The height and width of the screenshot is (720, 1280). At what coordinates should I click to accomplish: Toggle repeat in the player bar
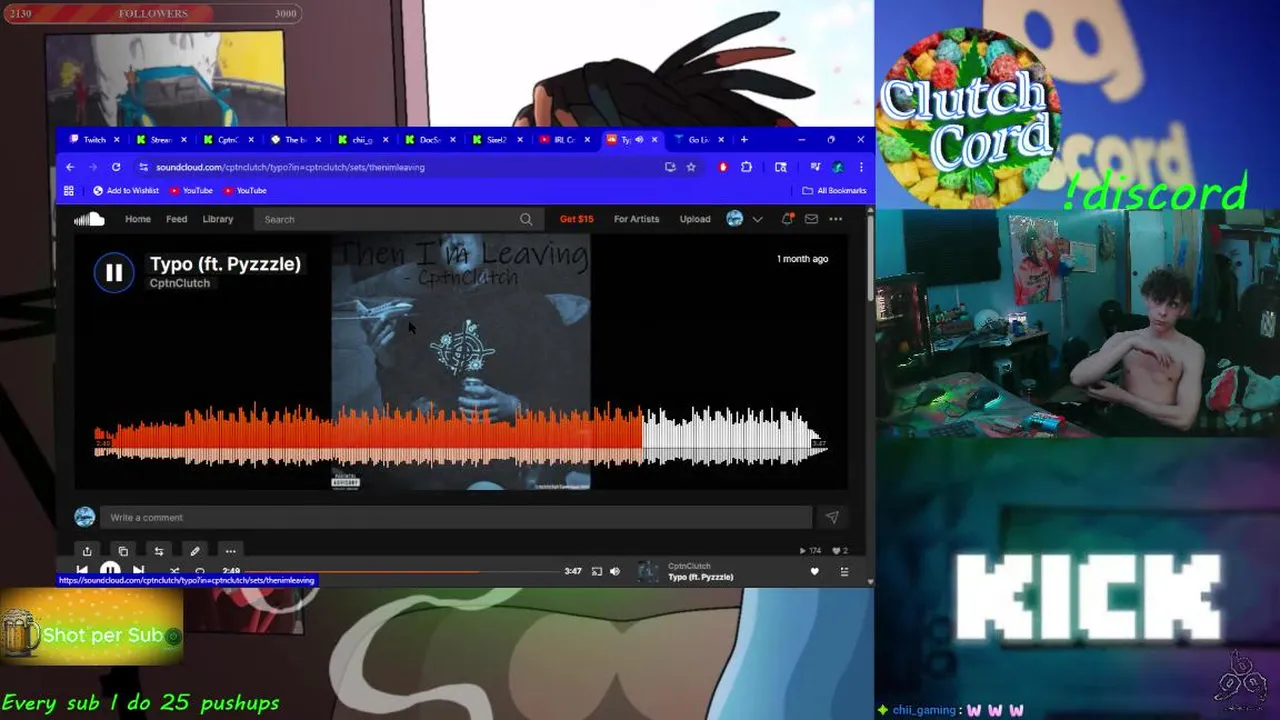tap(200, 571)
